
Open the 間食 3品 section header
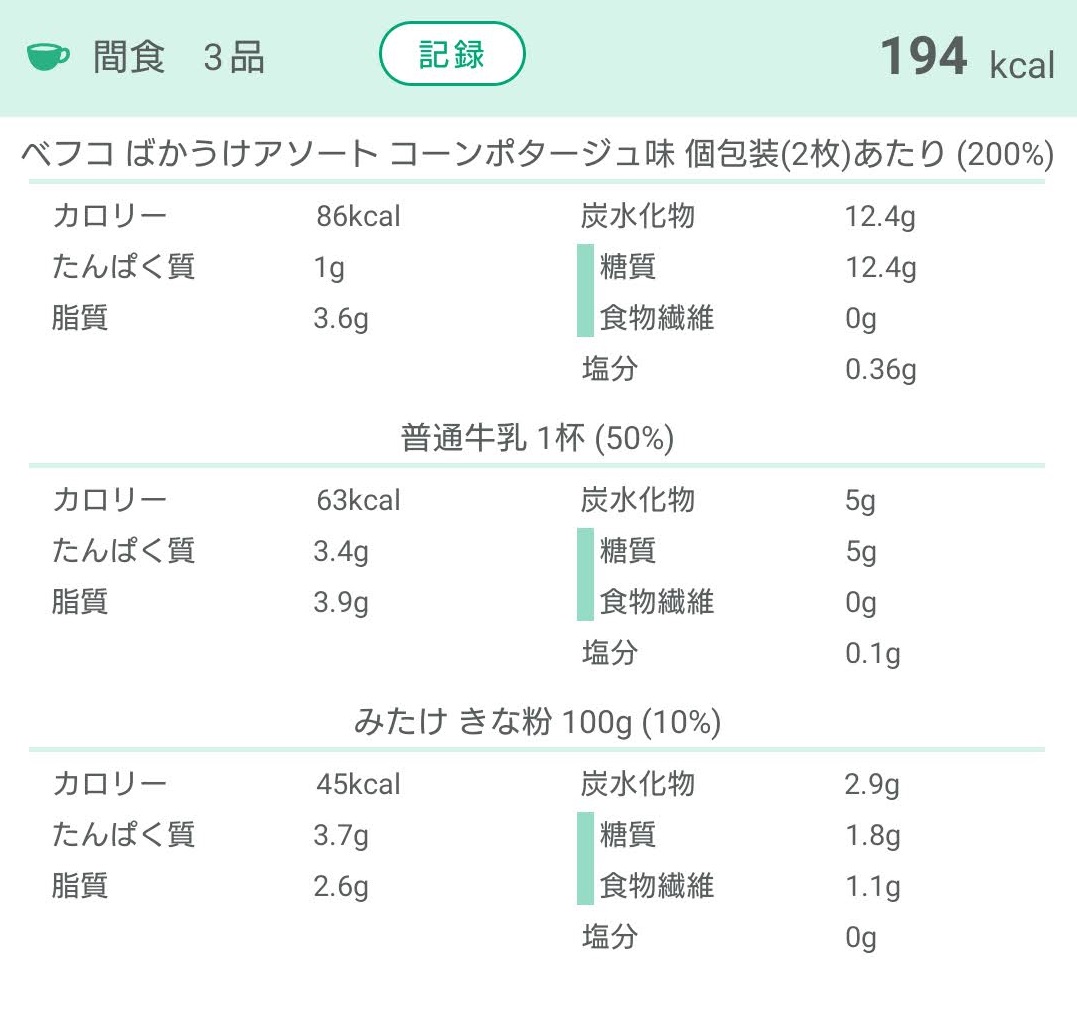click(x=178, y=56)
